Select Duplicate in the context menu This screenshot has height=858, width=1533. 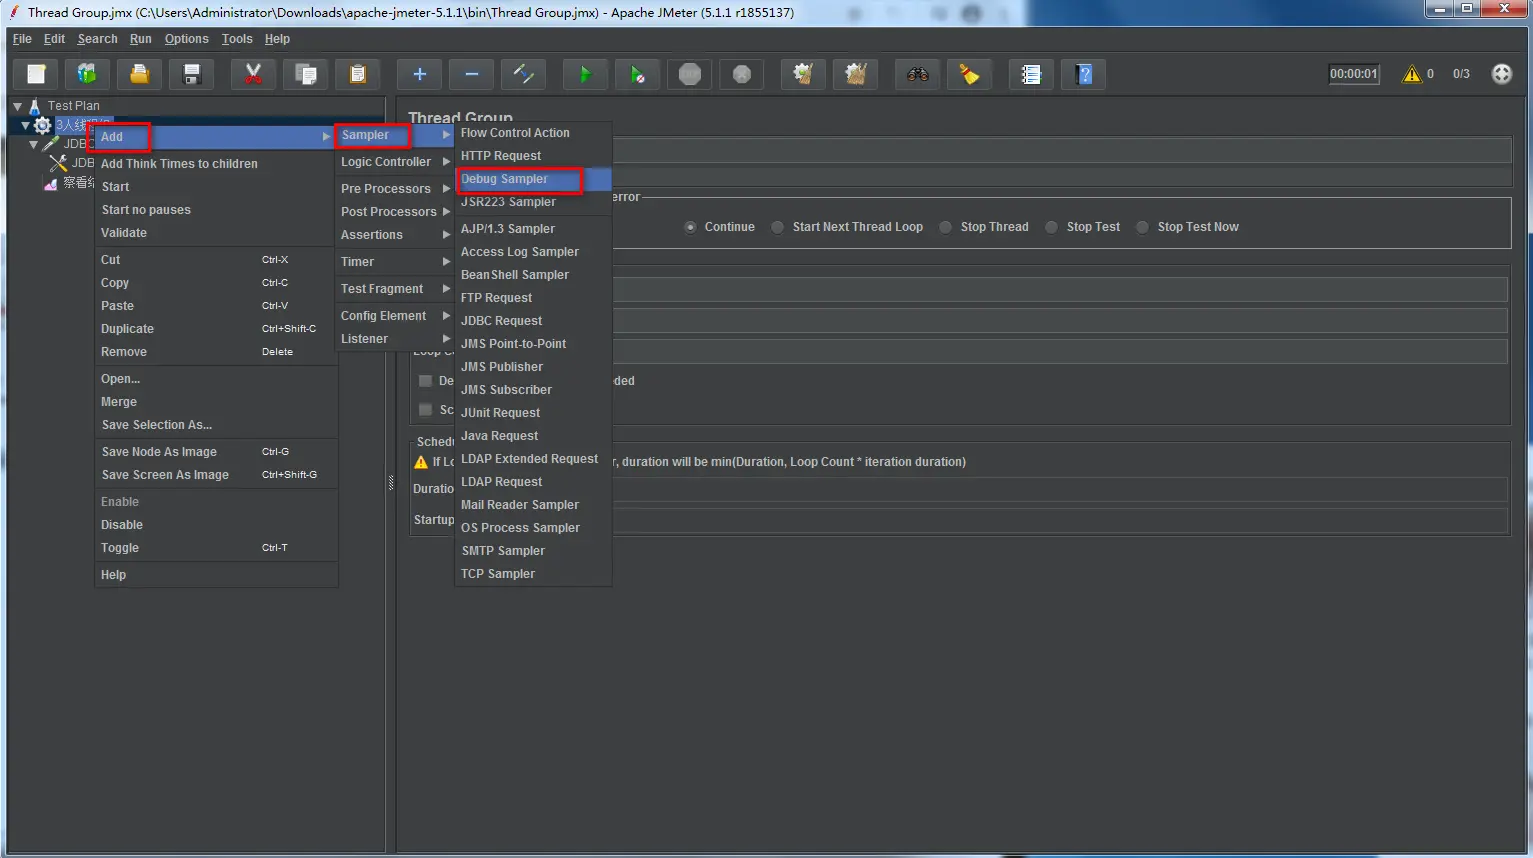point(215,329)
